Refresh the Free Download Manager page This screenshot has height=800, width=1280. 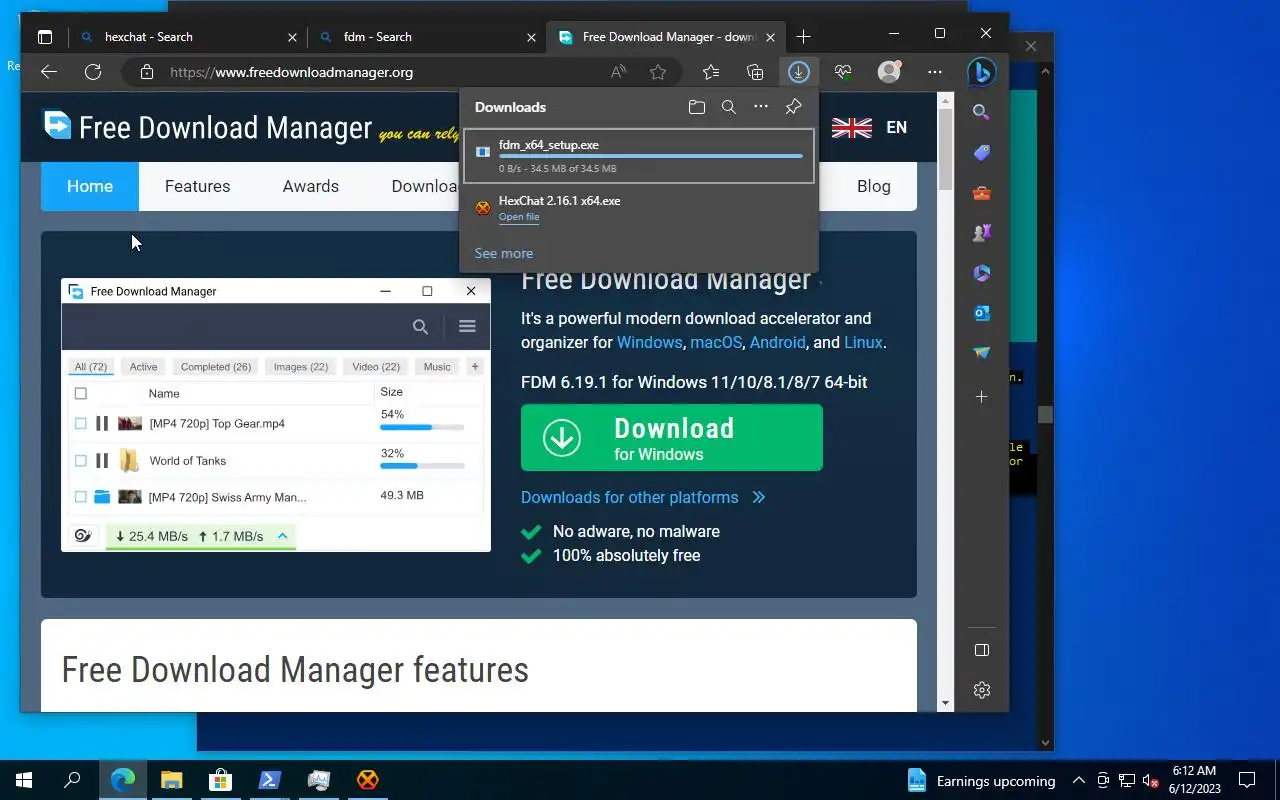93,72
